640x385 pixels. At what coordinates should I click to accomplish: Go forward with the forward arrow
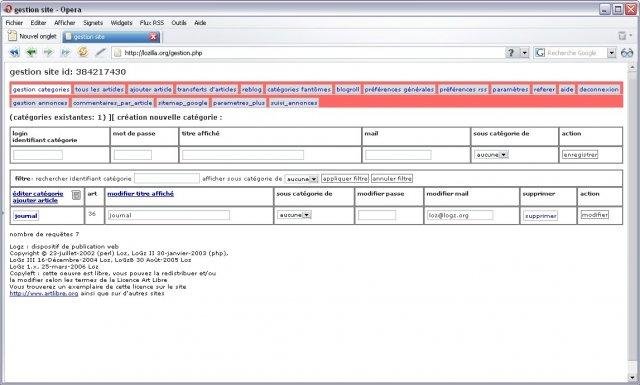(x=48, y=52)
